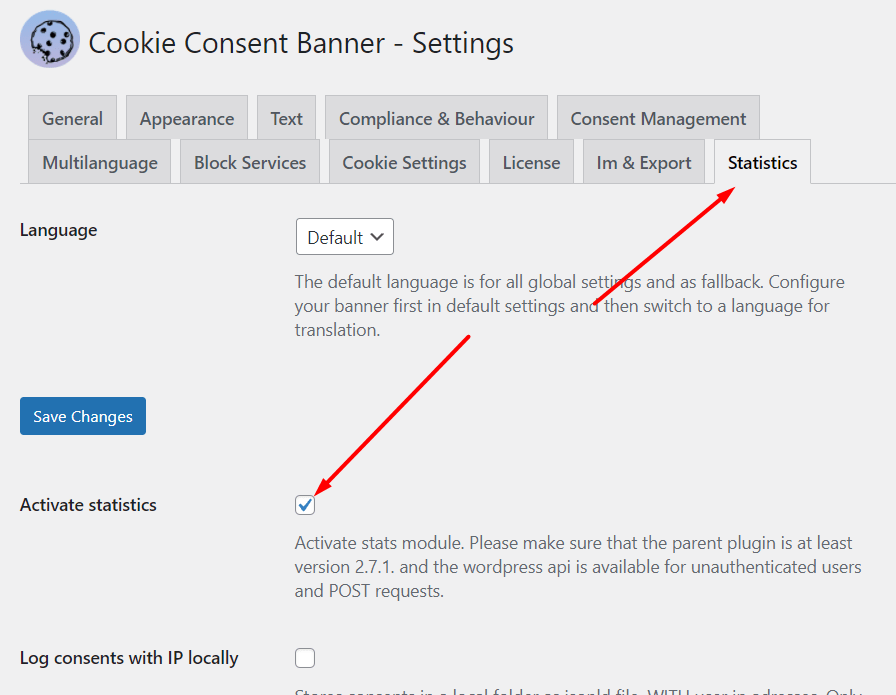
Task: Uncheck the Activate statistics checkbox
Action: point(305,505)
